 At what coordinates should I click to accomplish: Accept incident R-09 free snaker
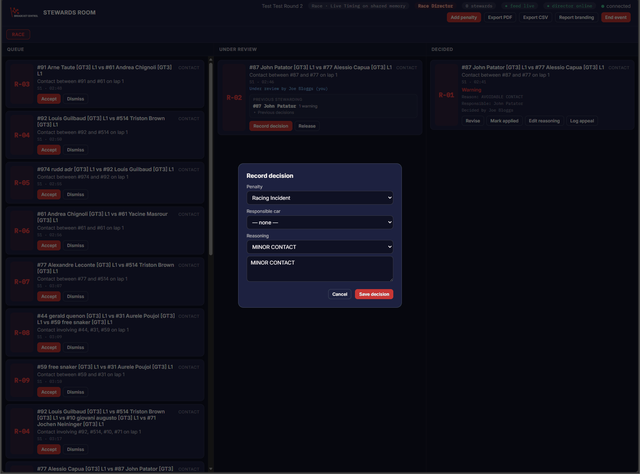pos(49,392)
